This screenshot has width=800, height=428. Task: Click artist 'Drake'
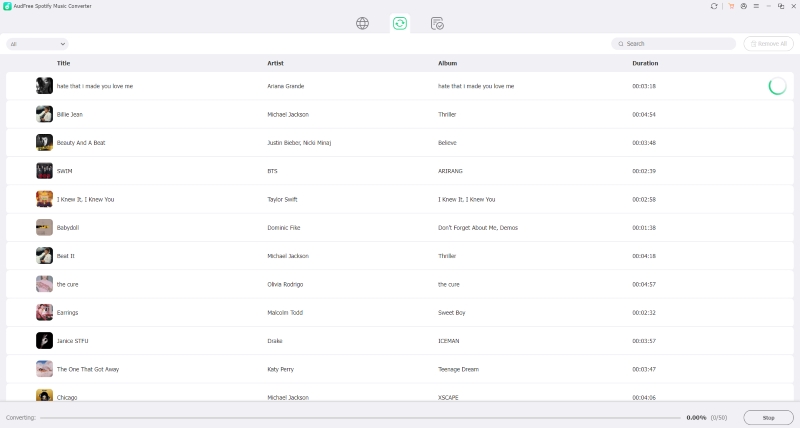pyautogui.click(x=274, y=341)
